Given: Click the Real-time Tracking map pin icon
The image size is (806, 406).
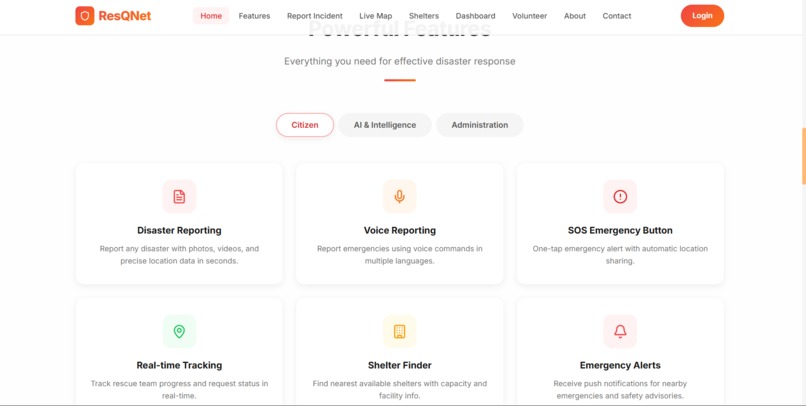Looking at the screenshot, I should click(x=179, y=331).
